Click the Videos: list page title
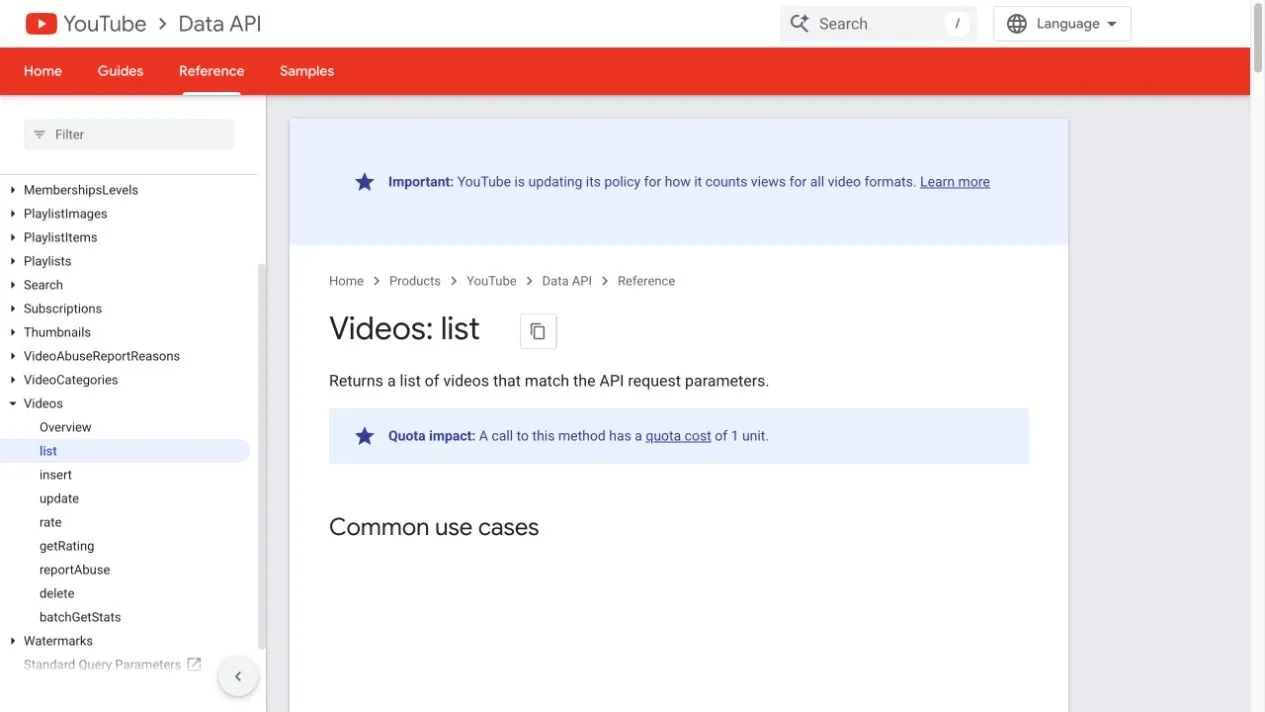Viewport: 1265px width, 712px height. pos(405,329)
